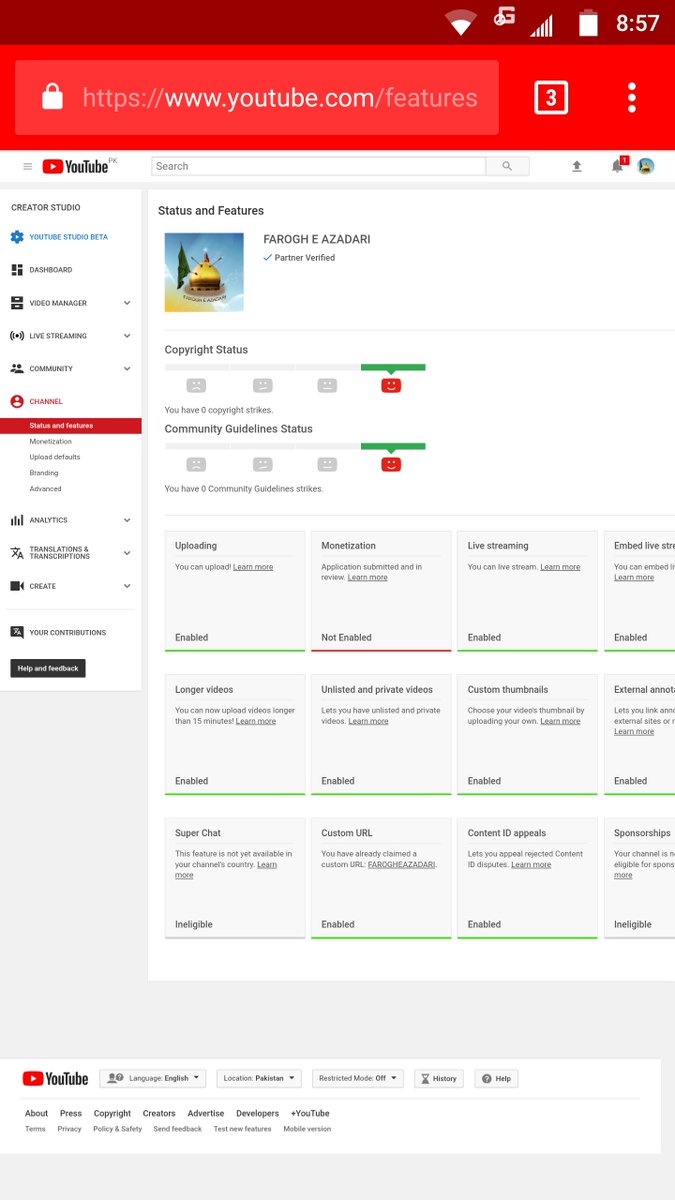The image size is (675, 1200).
Task: Click the Channel person icon
Action: (17, 401)
